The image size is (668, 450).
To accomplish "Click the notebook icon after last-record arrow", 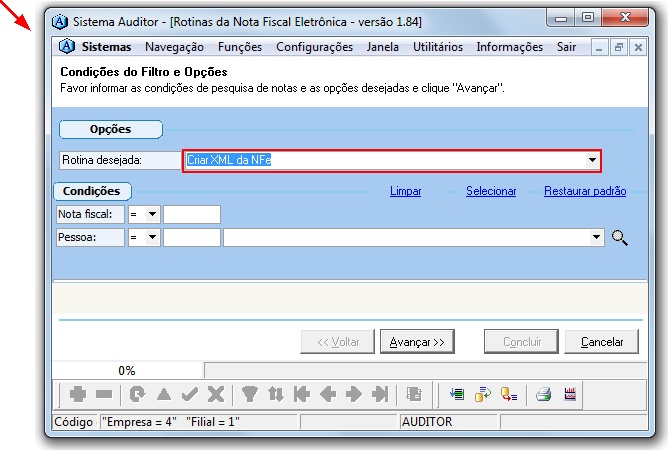I will click(414, 394).
